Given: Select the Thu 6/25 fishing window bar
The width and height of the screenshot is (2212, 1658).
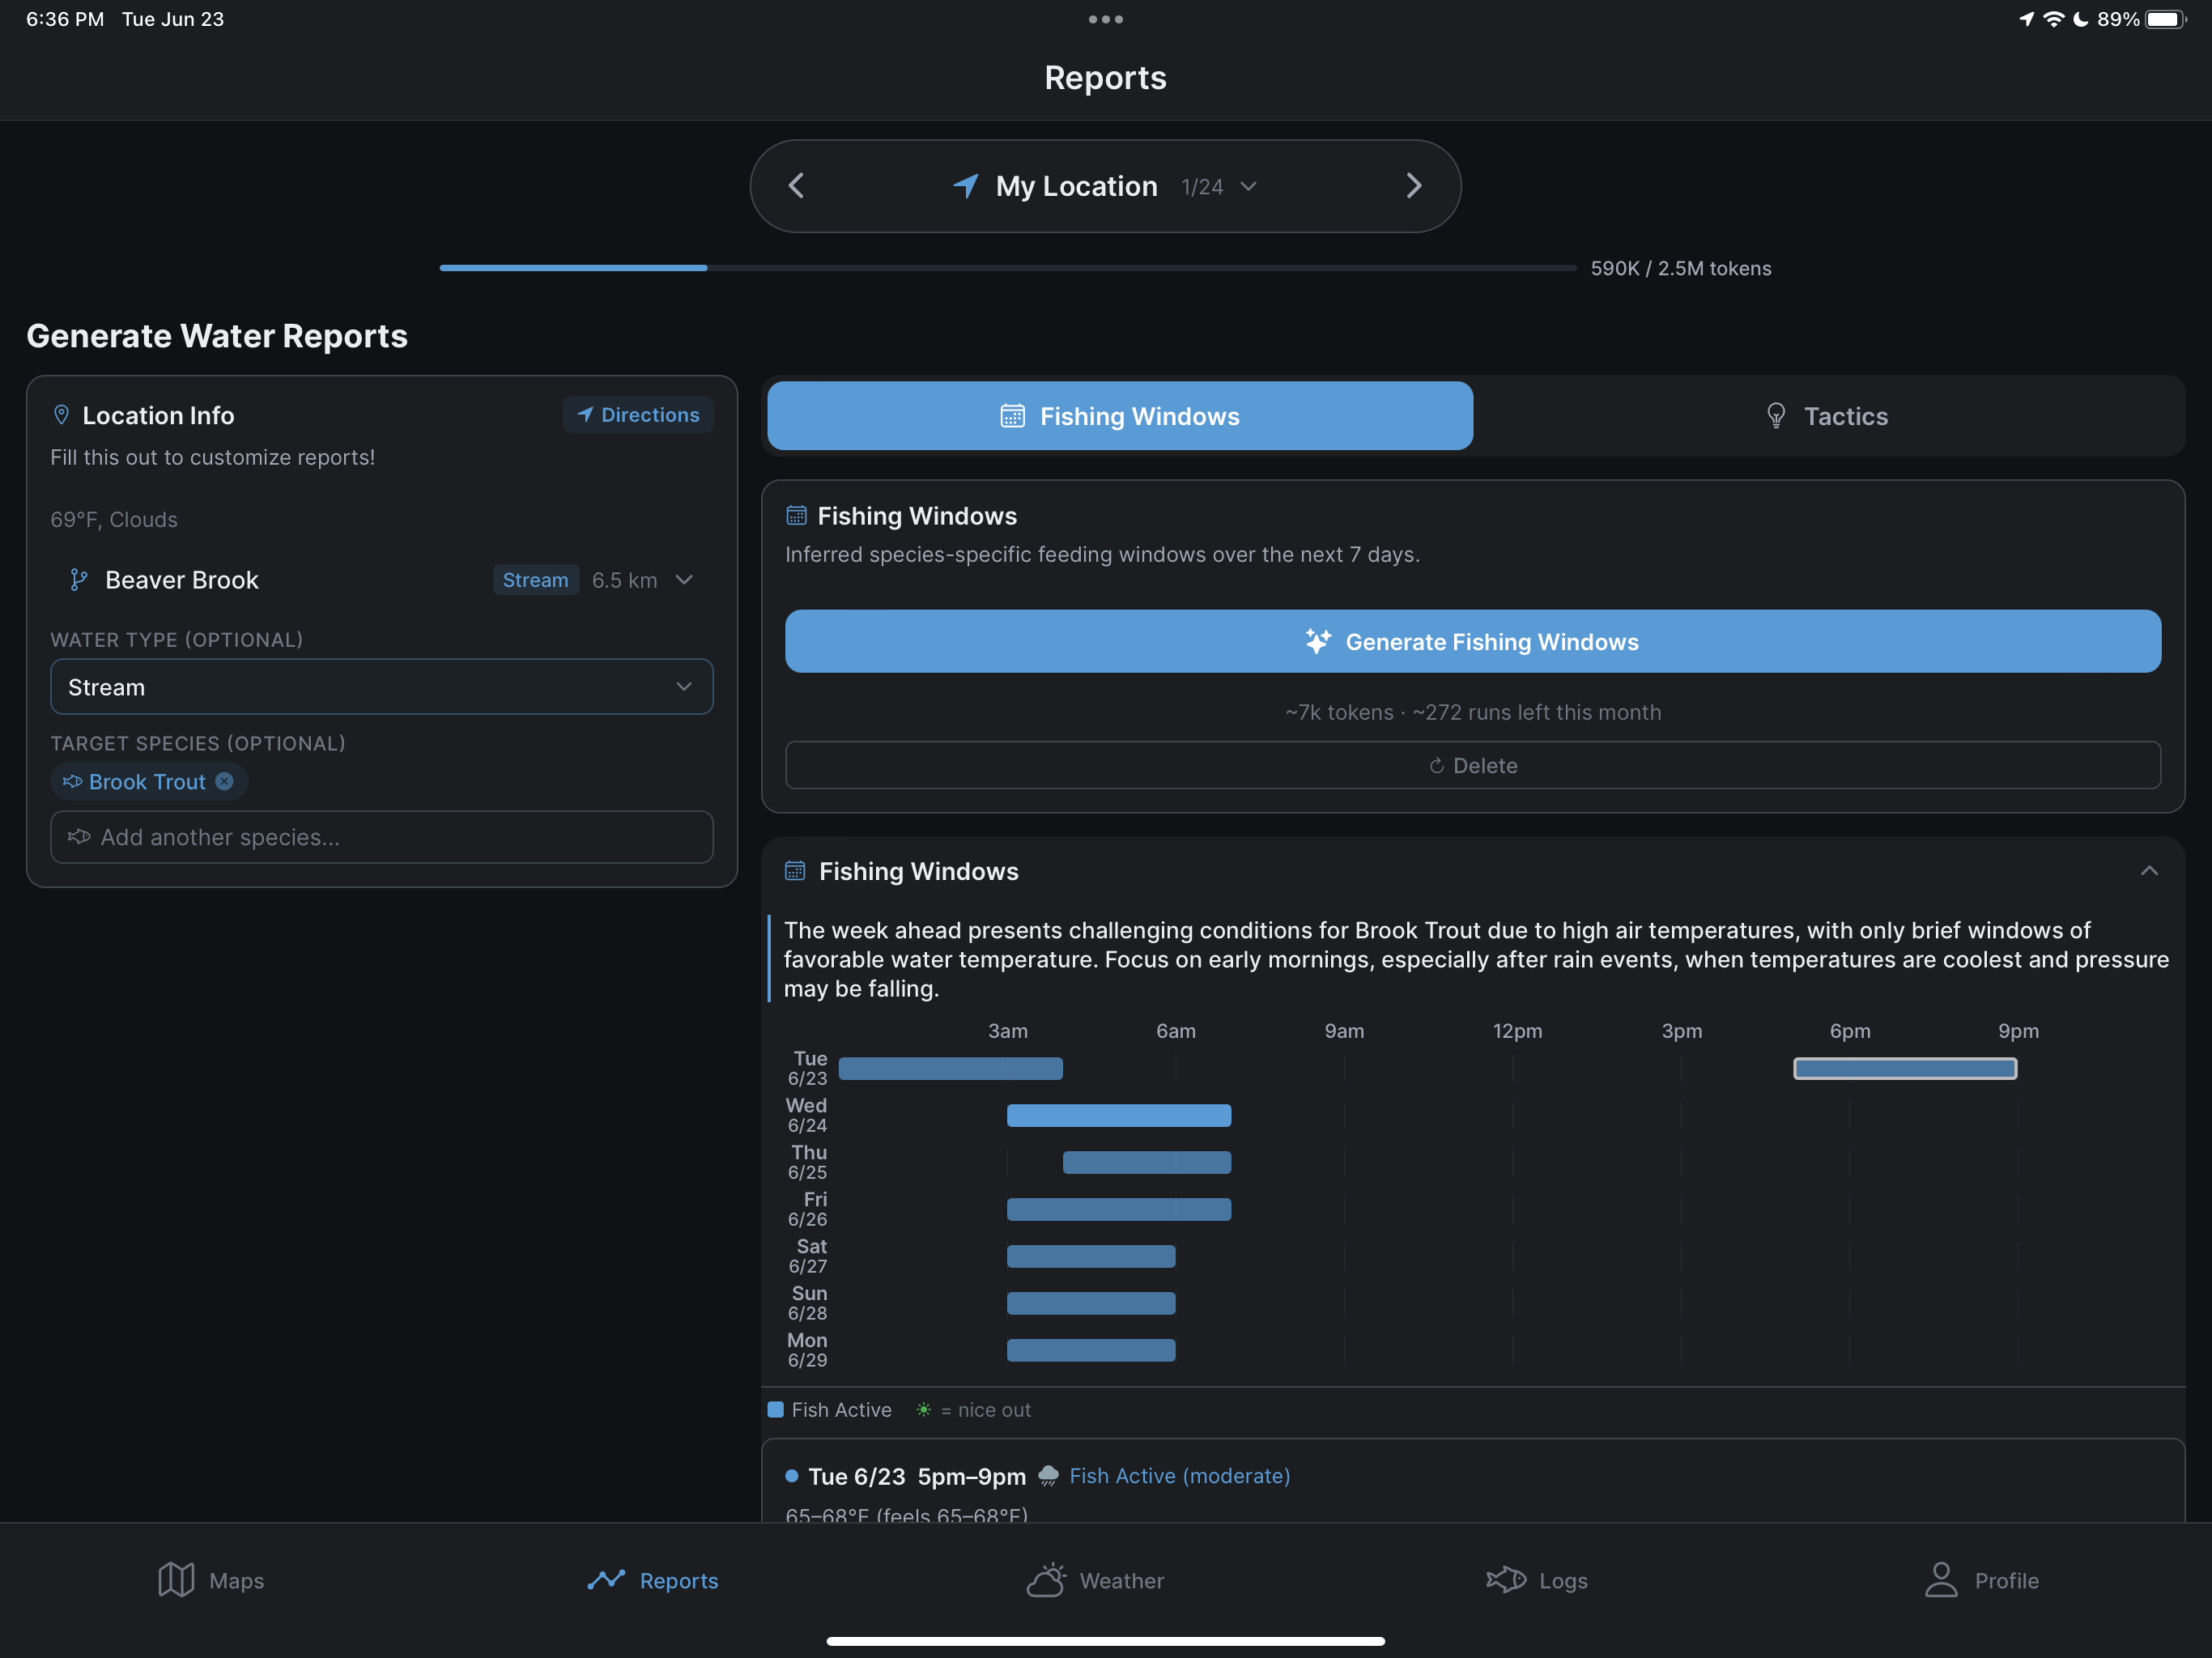Looking at the screenshot, I should tap(1147, 1162).
